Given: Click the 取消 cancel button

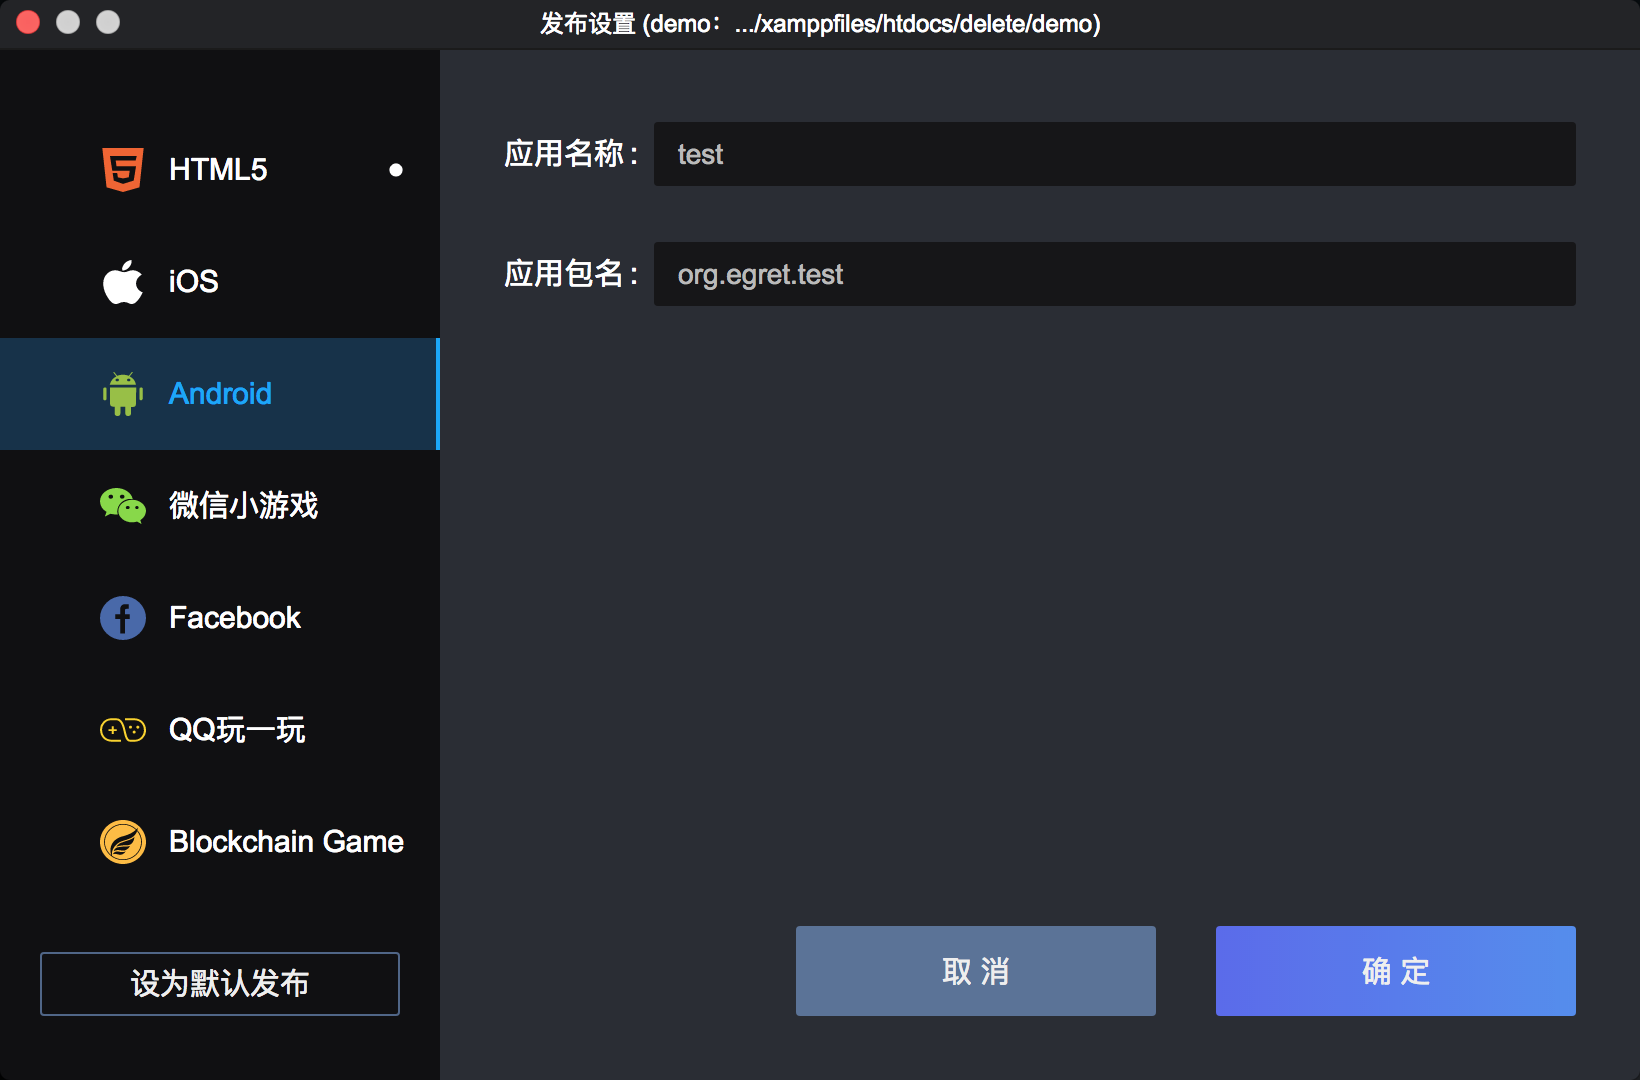Looking at the screenshot, I should click(976, 971).
